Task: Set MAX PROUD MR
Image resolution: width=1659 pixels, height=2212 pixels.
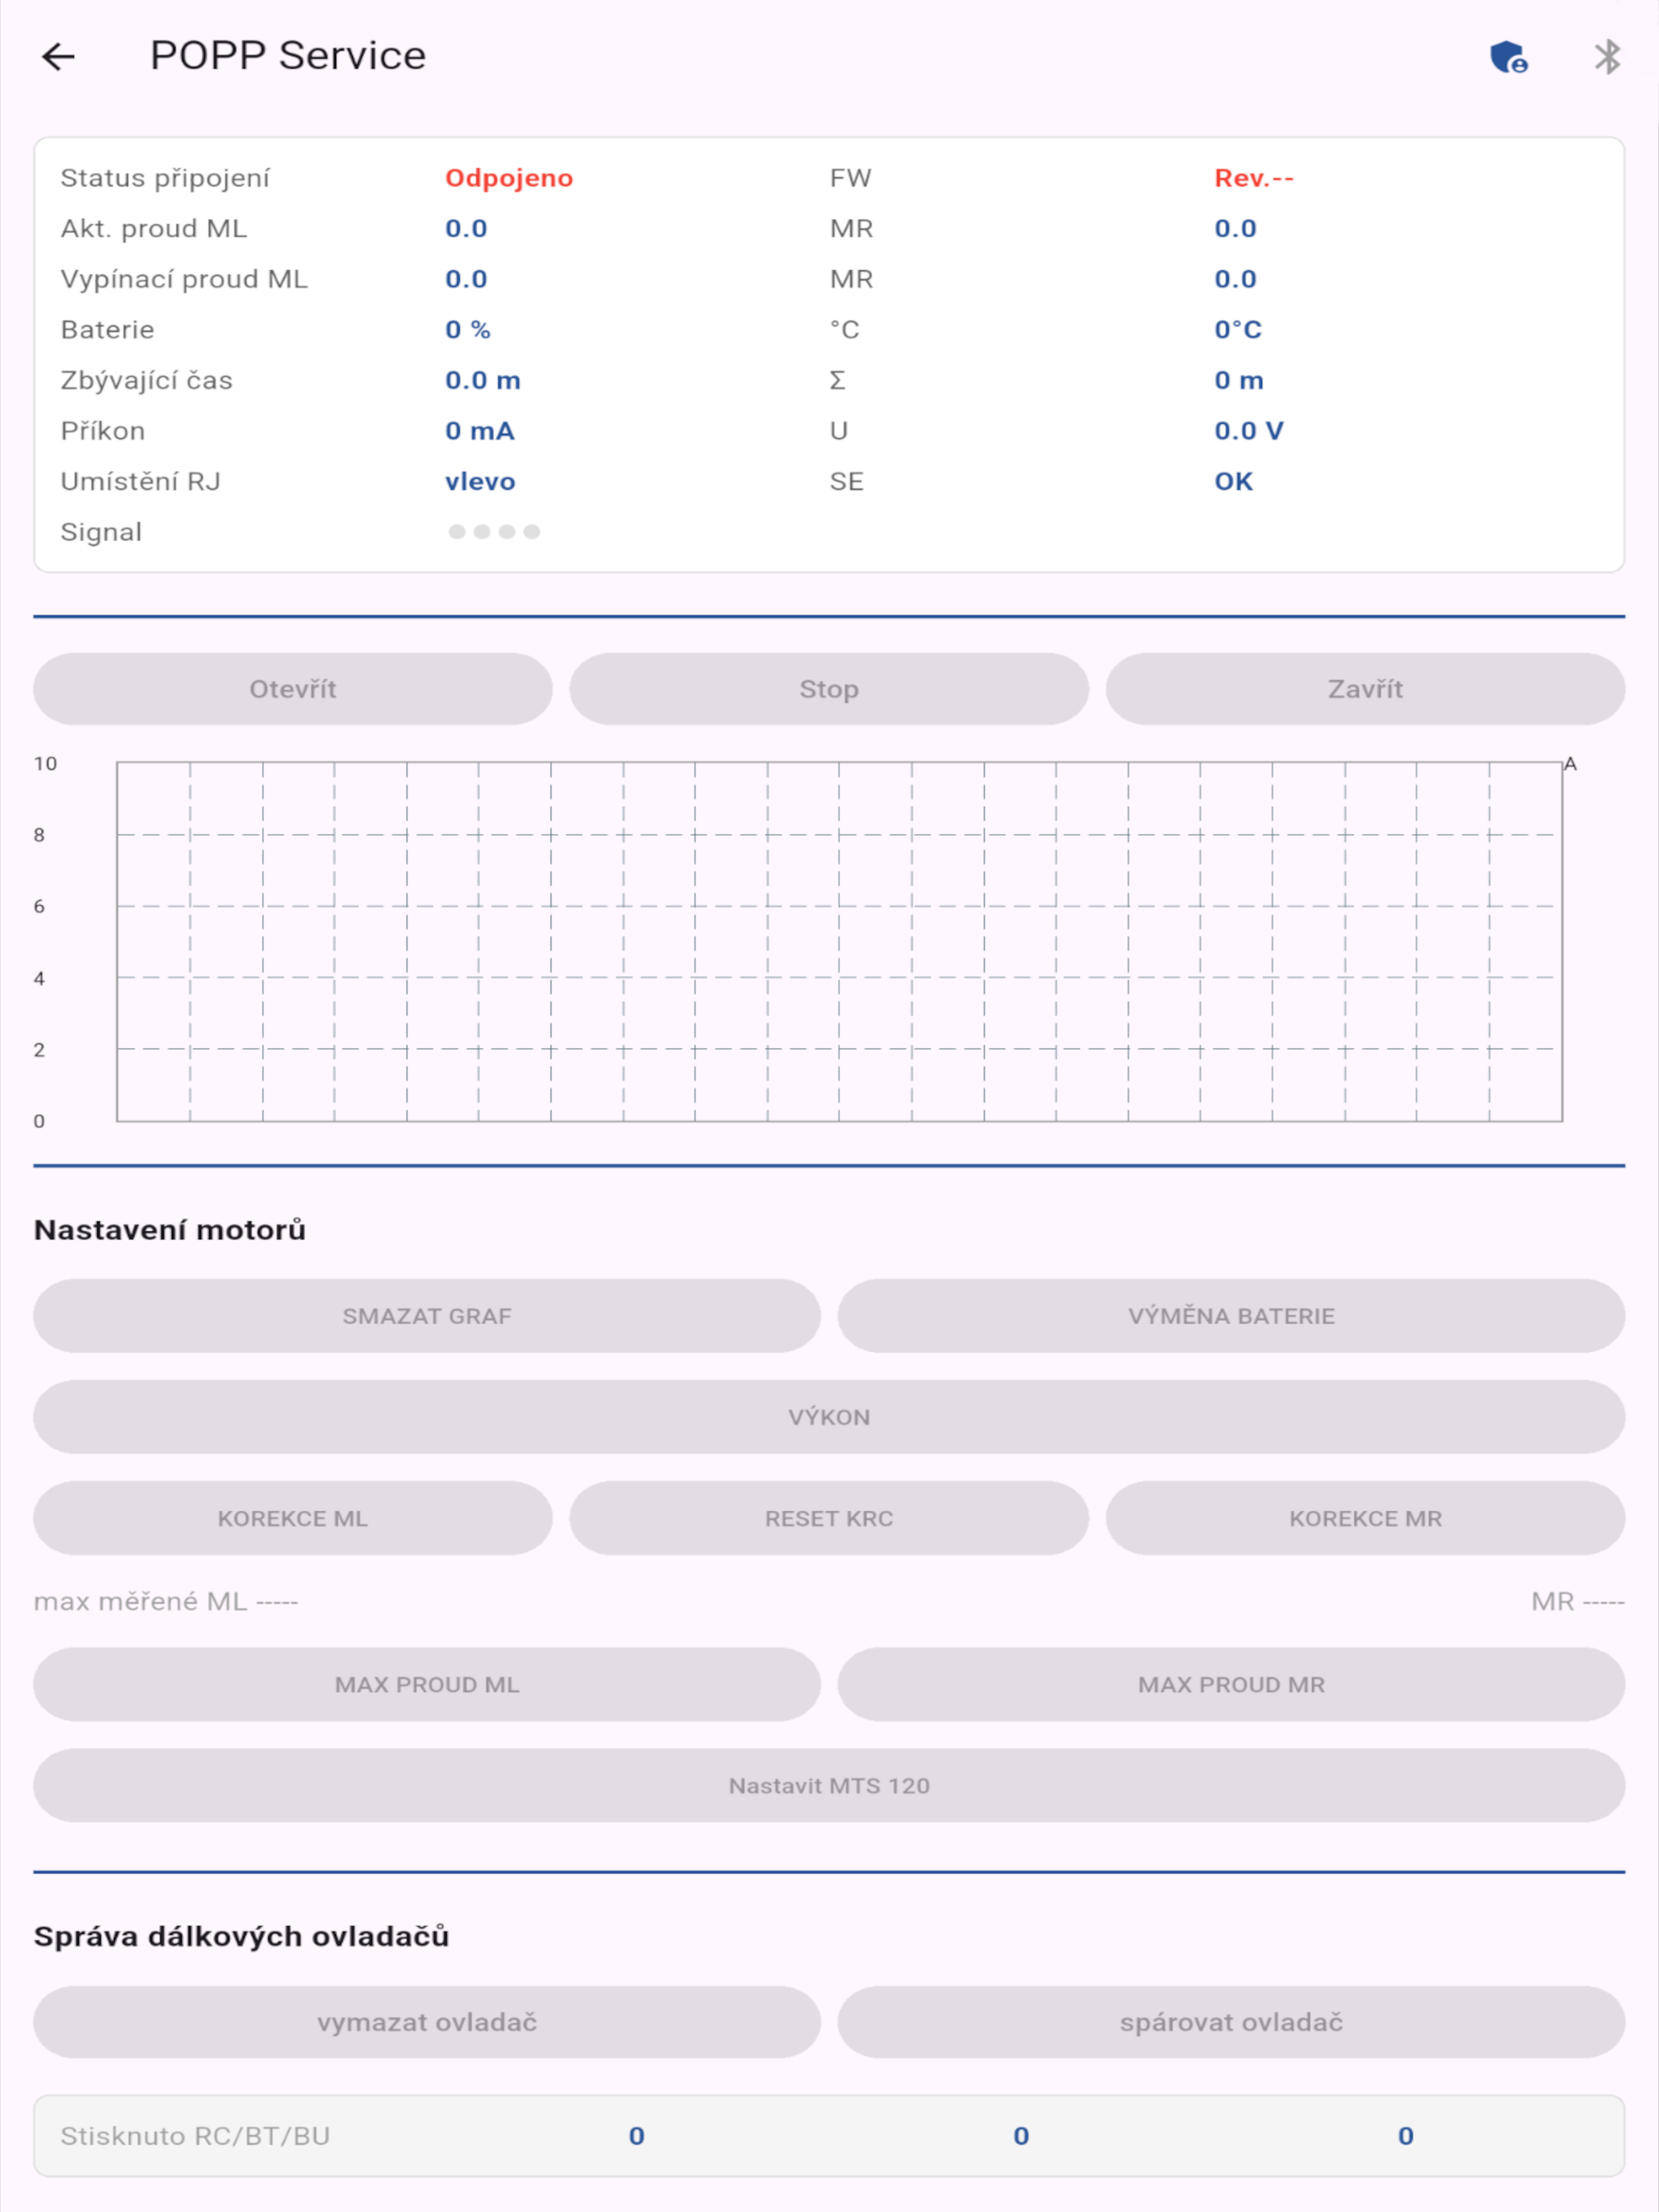Action: pos(1231,1685)
